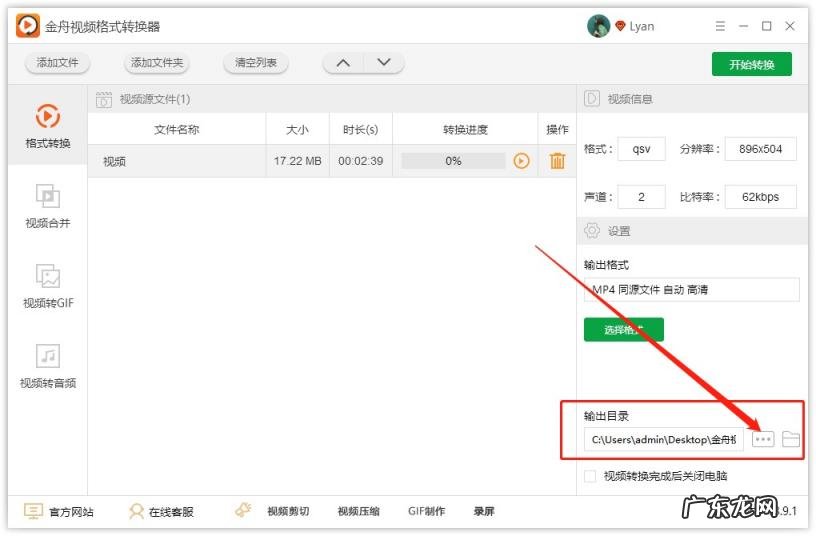Click the 输出格式 MP4 field

coord(691,290)
